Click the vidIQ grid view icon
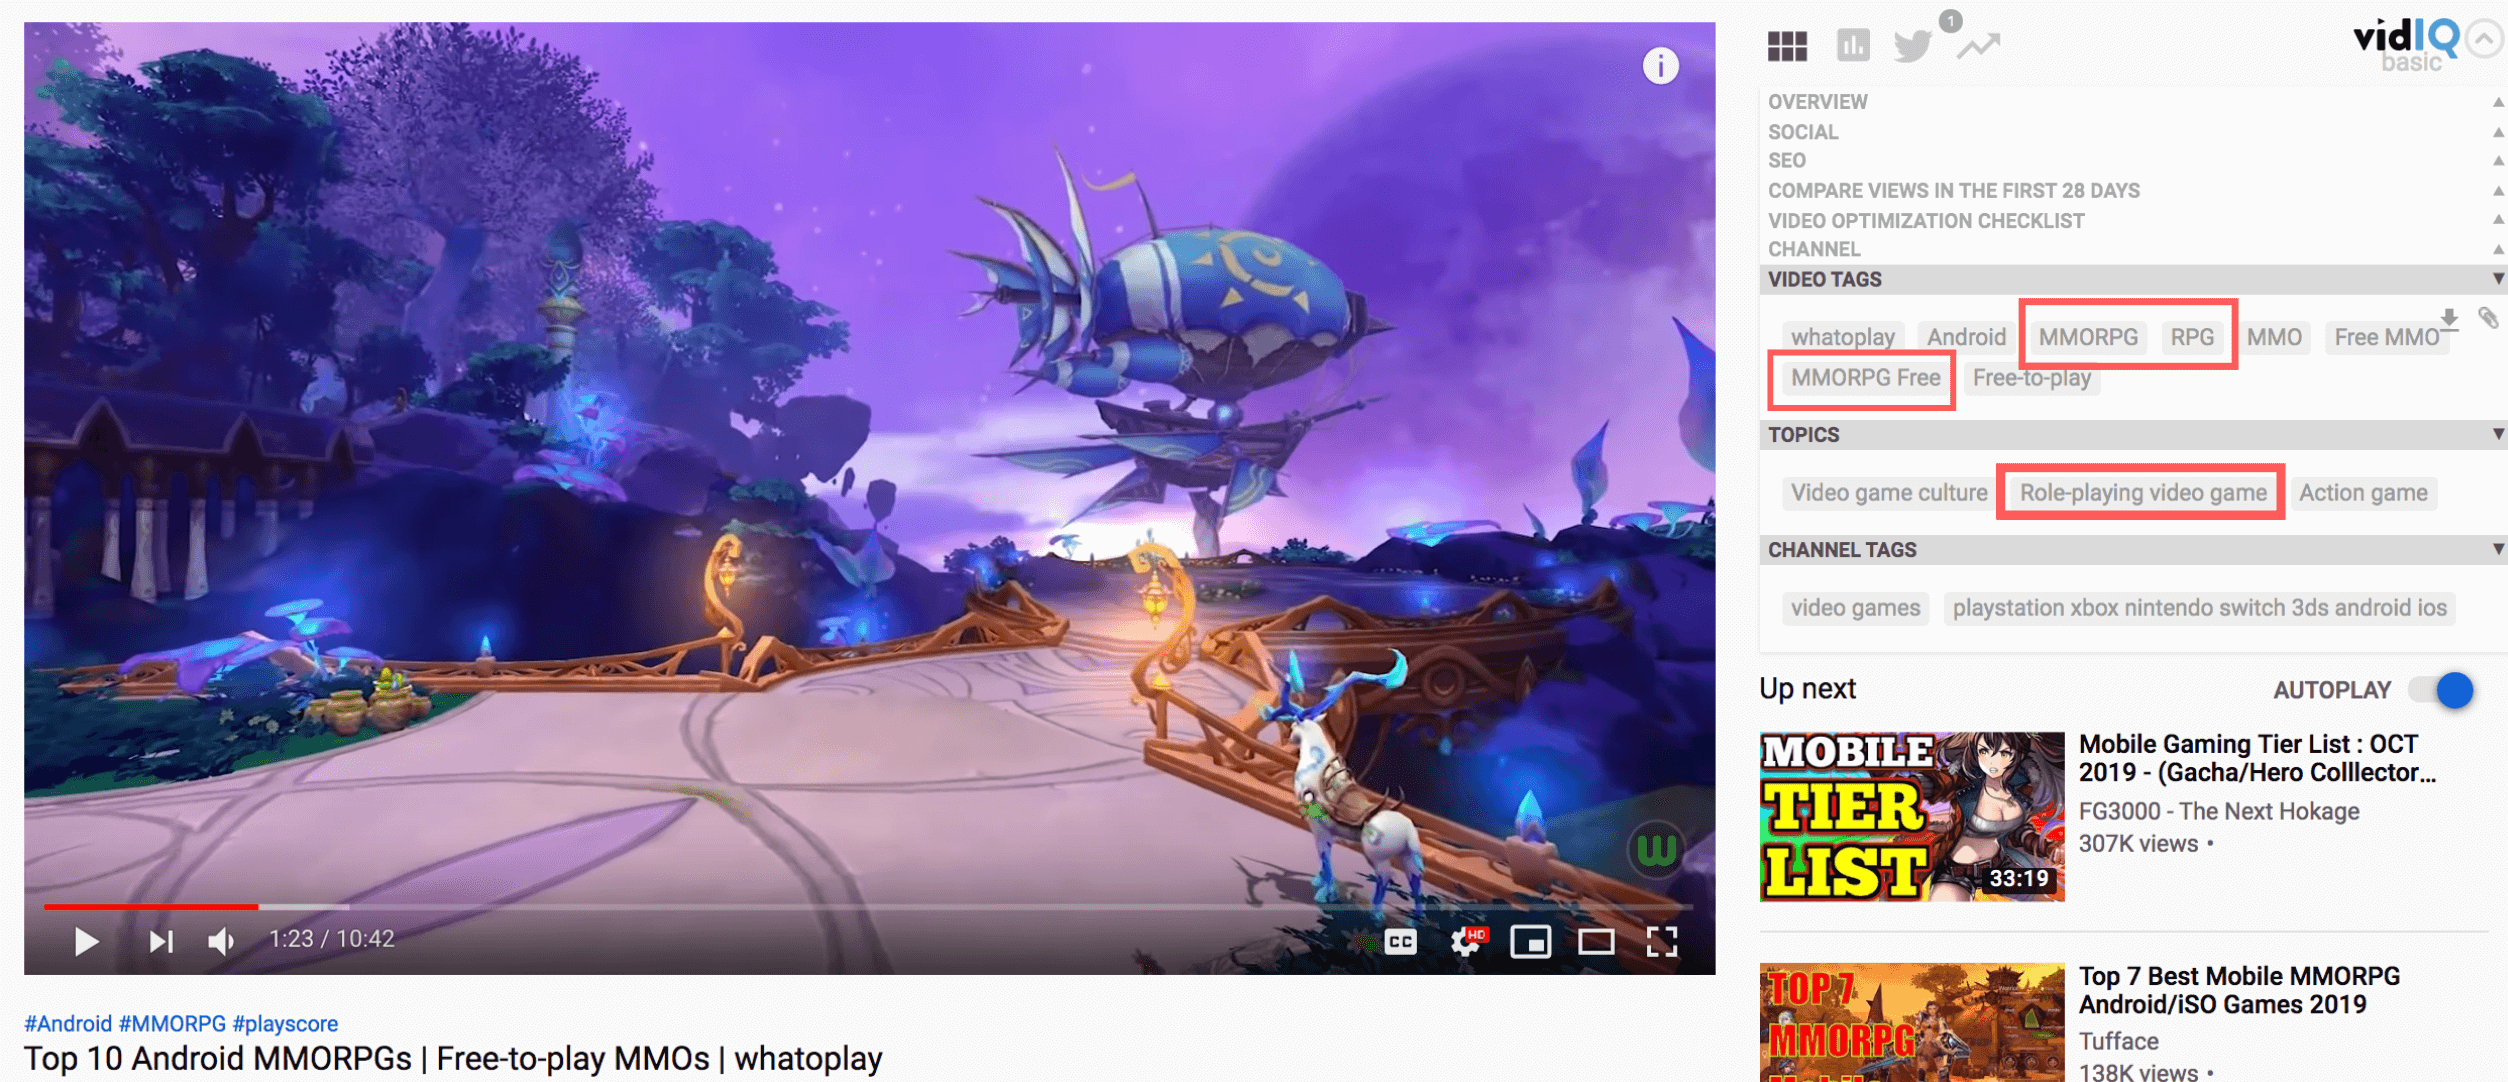 pyautogui.click(x=1787, y=46)
